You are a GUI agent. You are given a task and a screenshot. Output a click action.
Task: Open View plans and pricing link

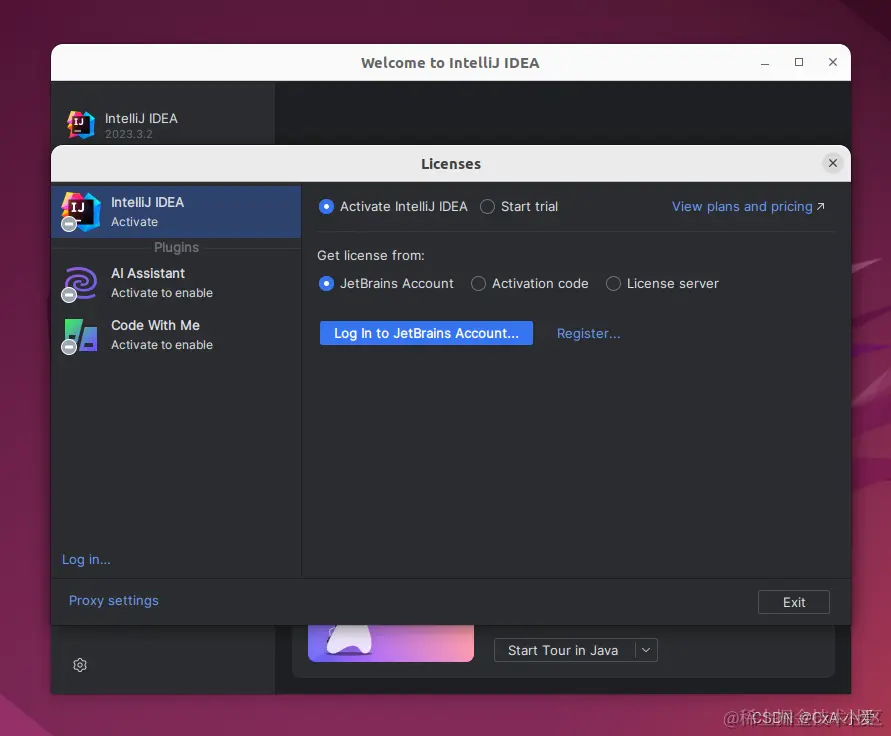point(742,206)
